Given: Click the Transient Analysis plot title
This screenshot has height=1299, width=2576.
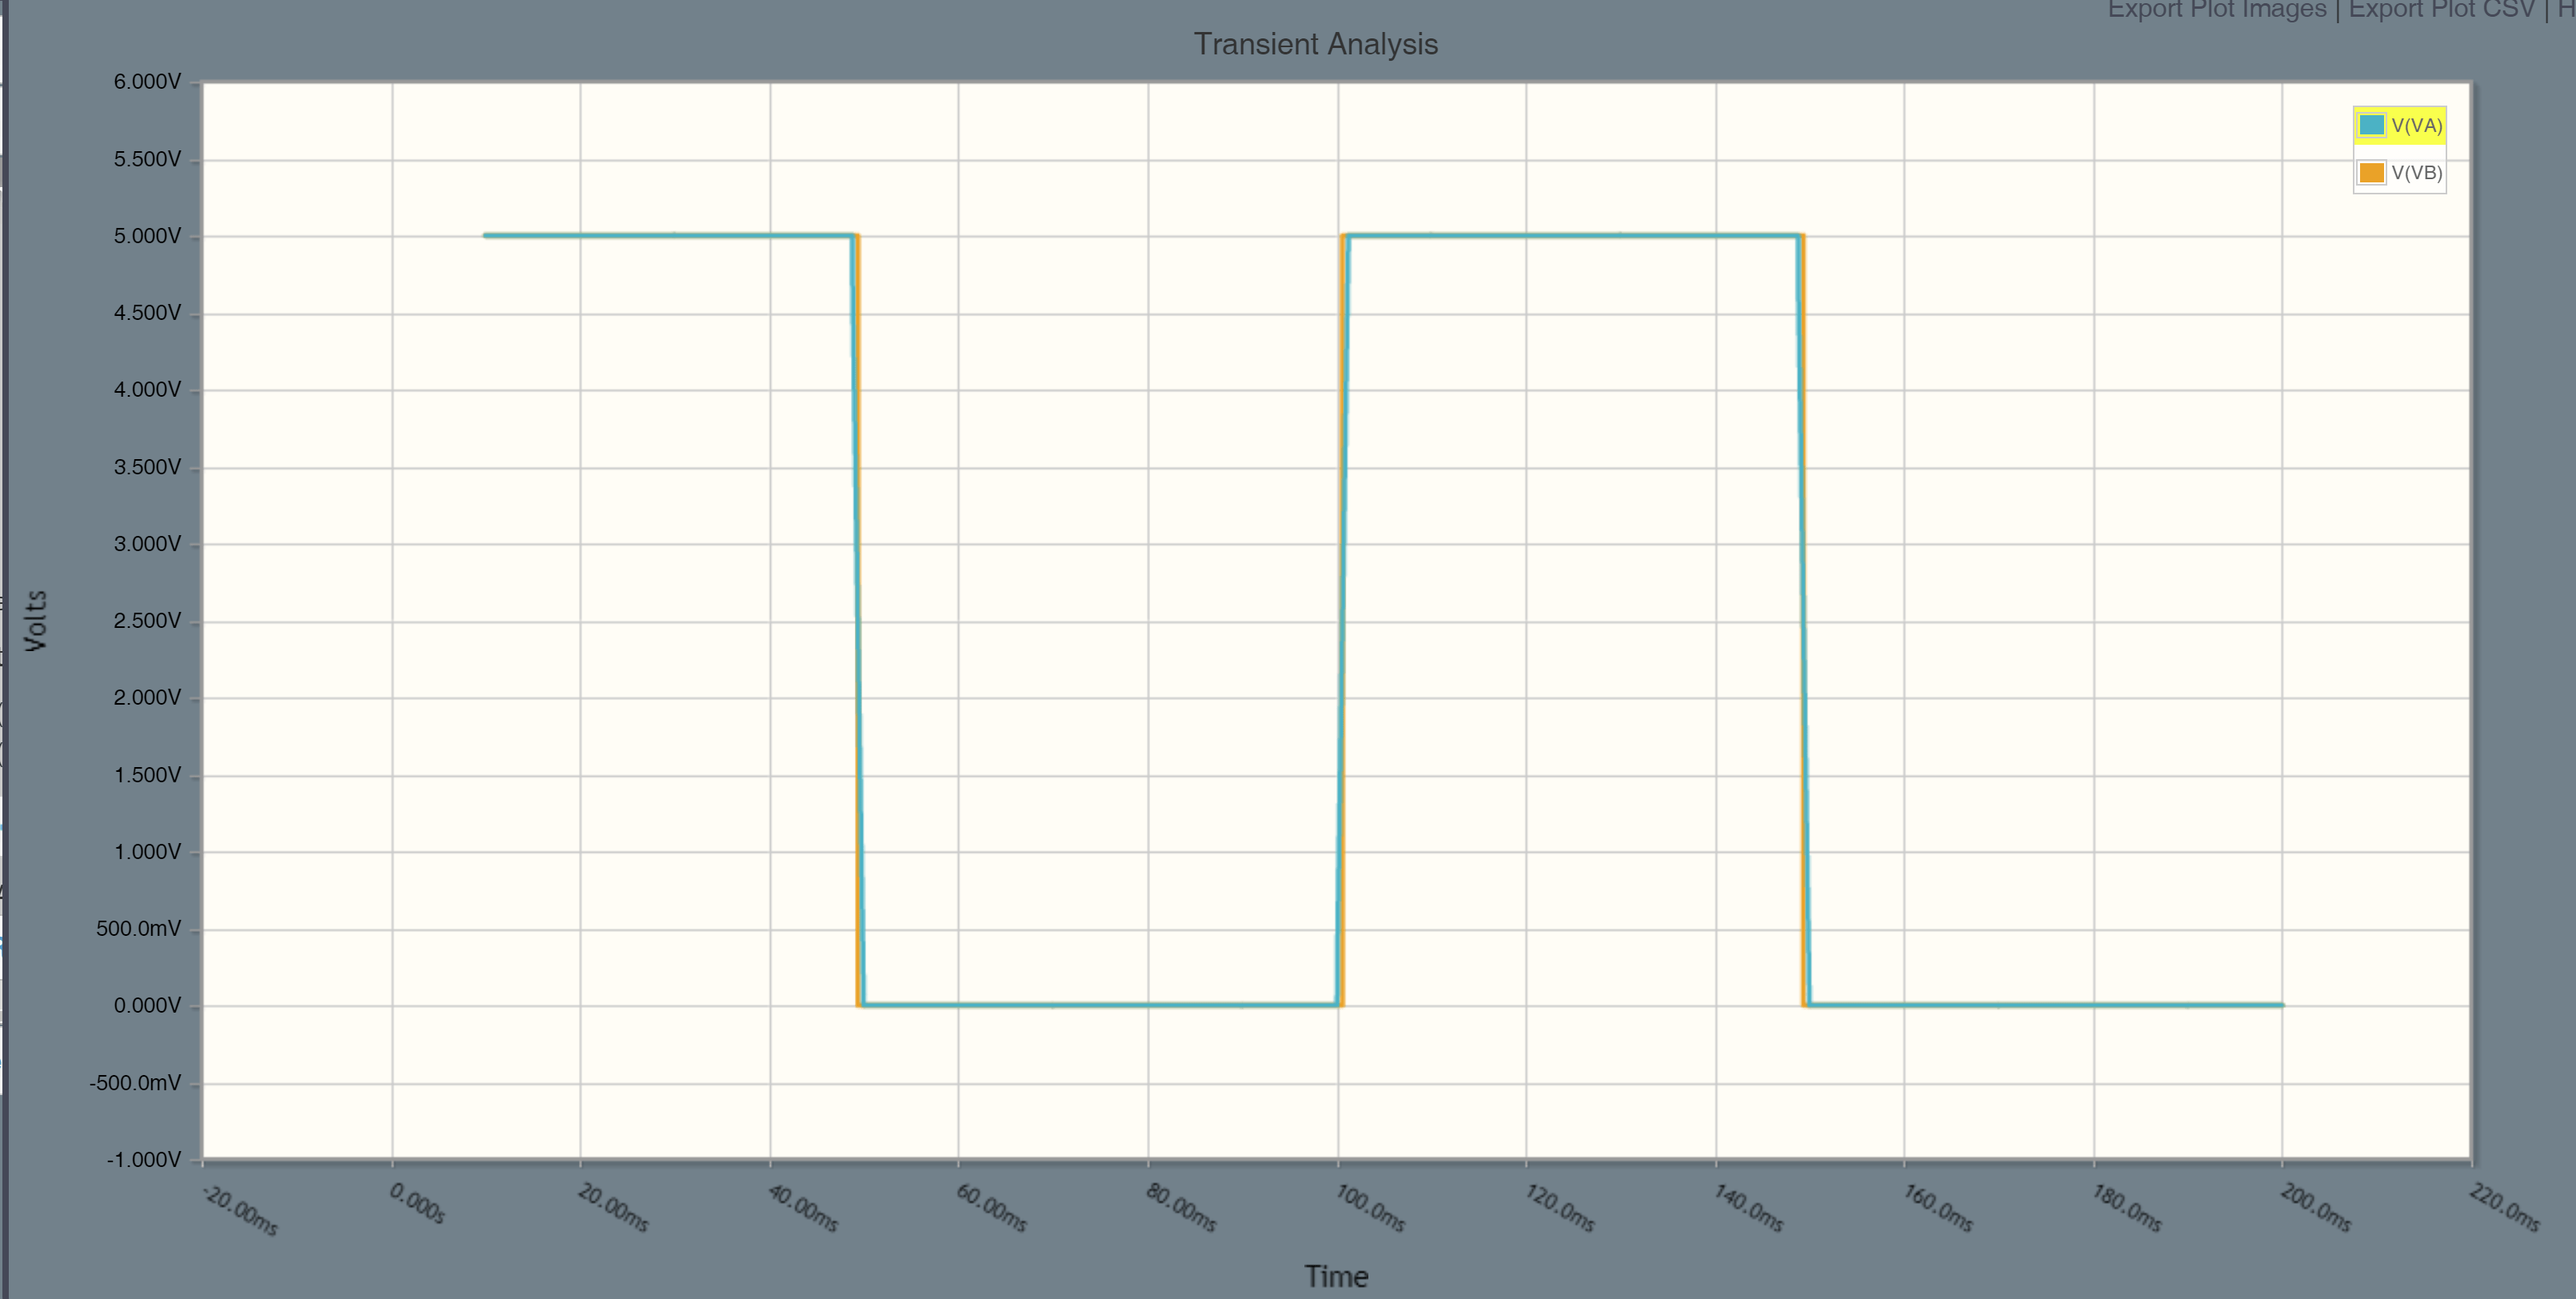Looking at the screenshot, I should (x=1315, y=44).
